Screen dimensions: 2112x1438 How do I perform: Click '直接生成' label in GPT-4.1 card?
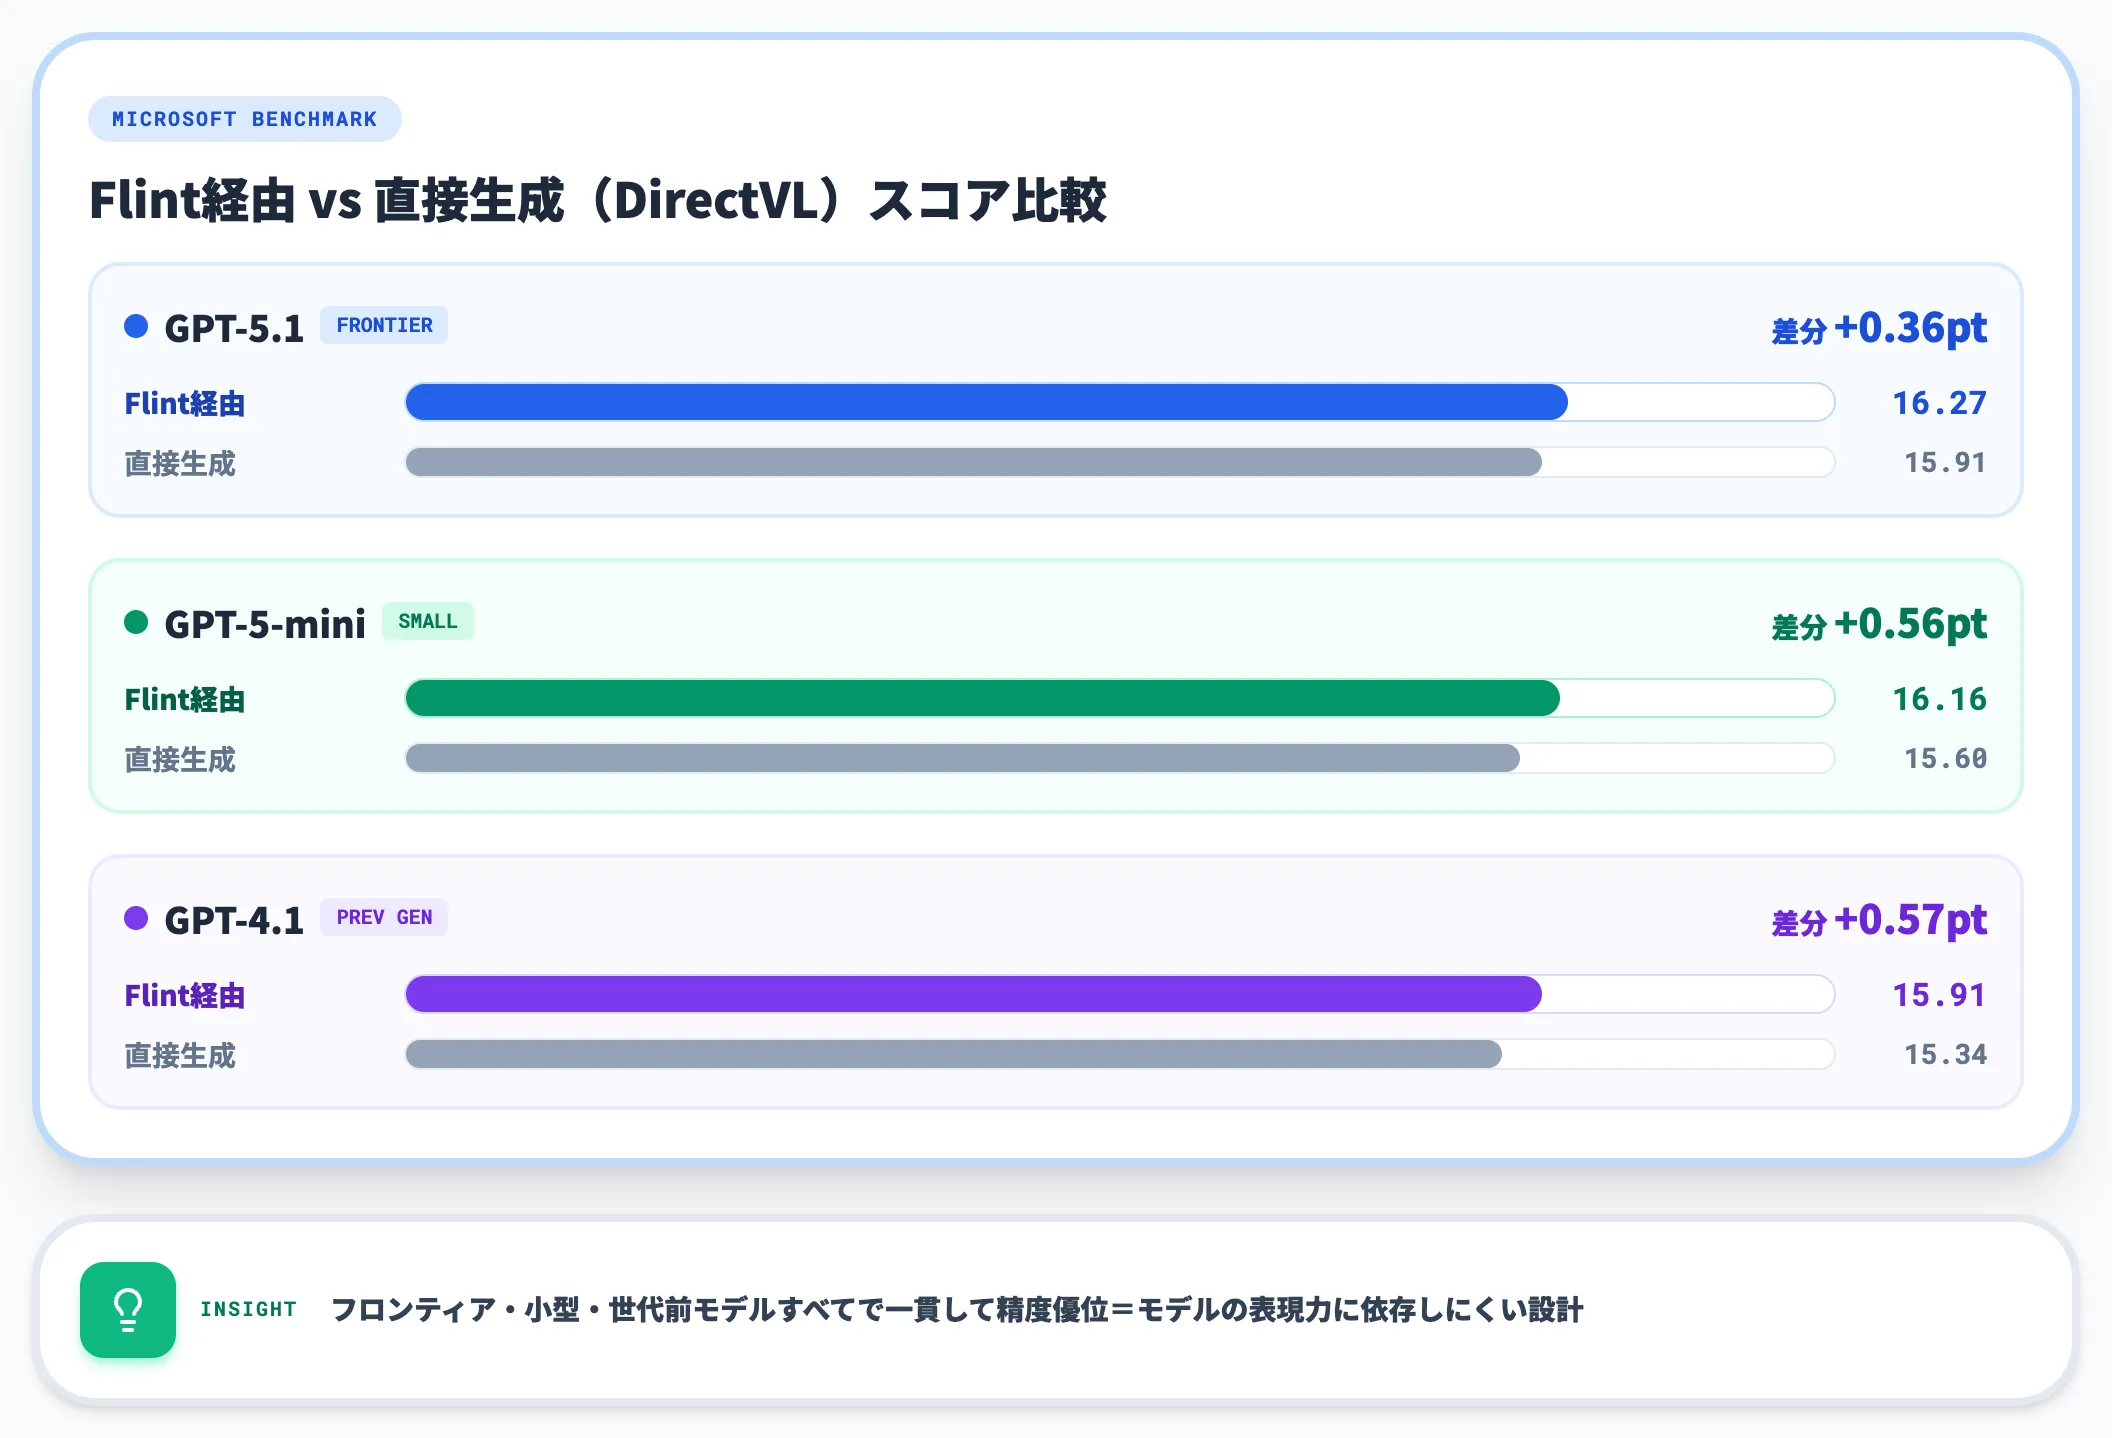click(180, 1055)
